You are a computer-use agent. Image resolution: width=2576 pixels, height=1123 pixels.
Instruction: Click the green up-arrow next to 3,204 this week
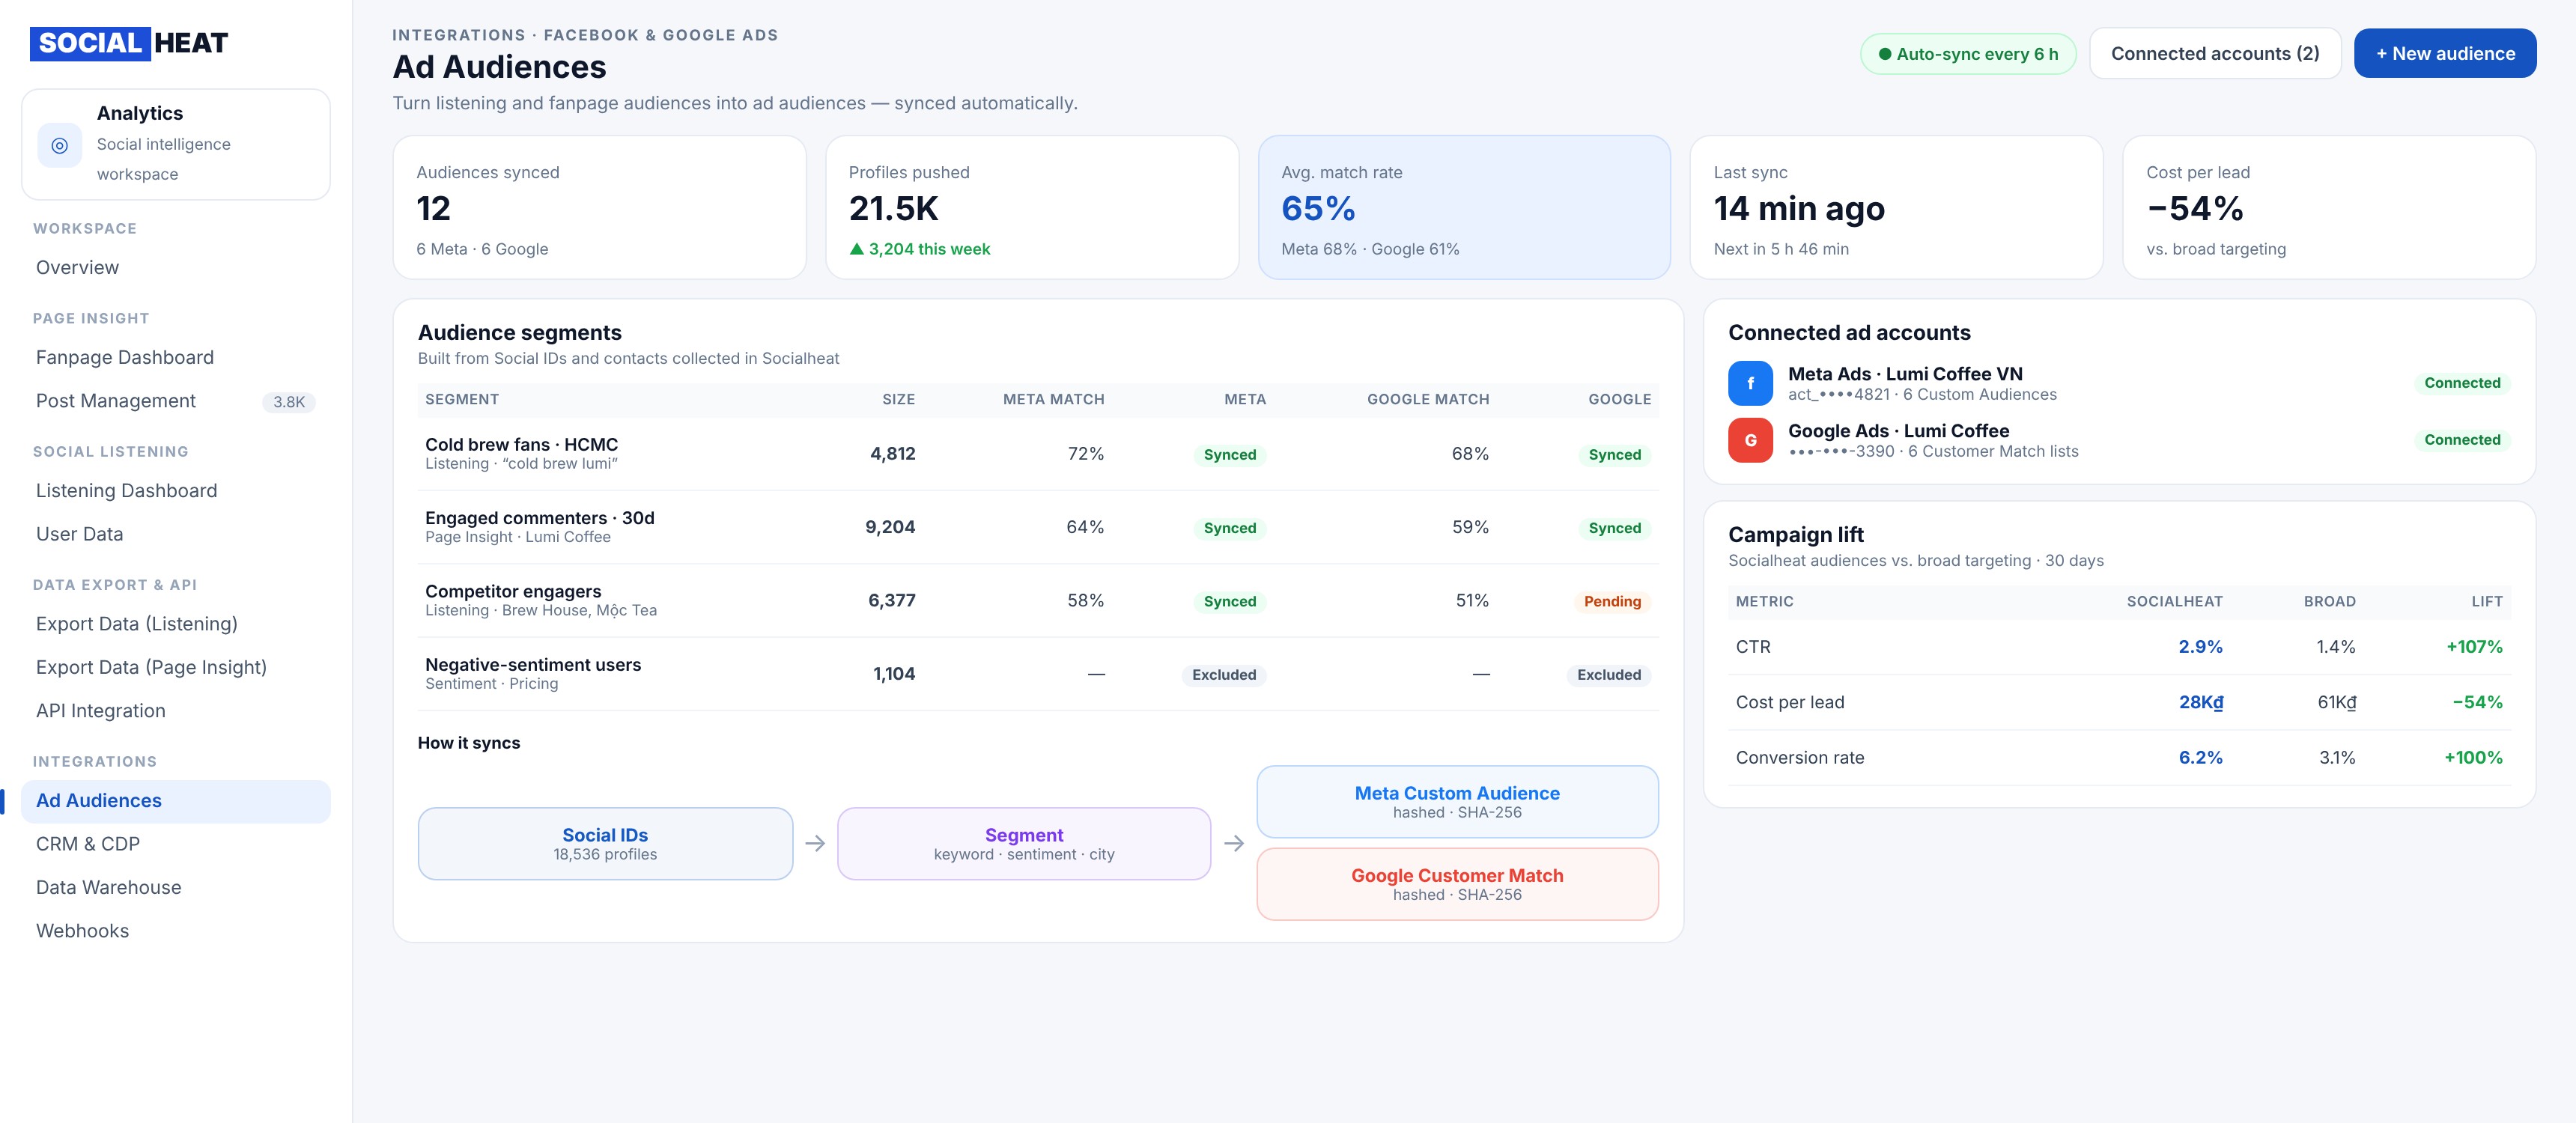click(x=856, y=249)
